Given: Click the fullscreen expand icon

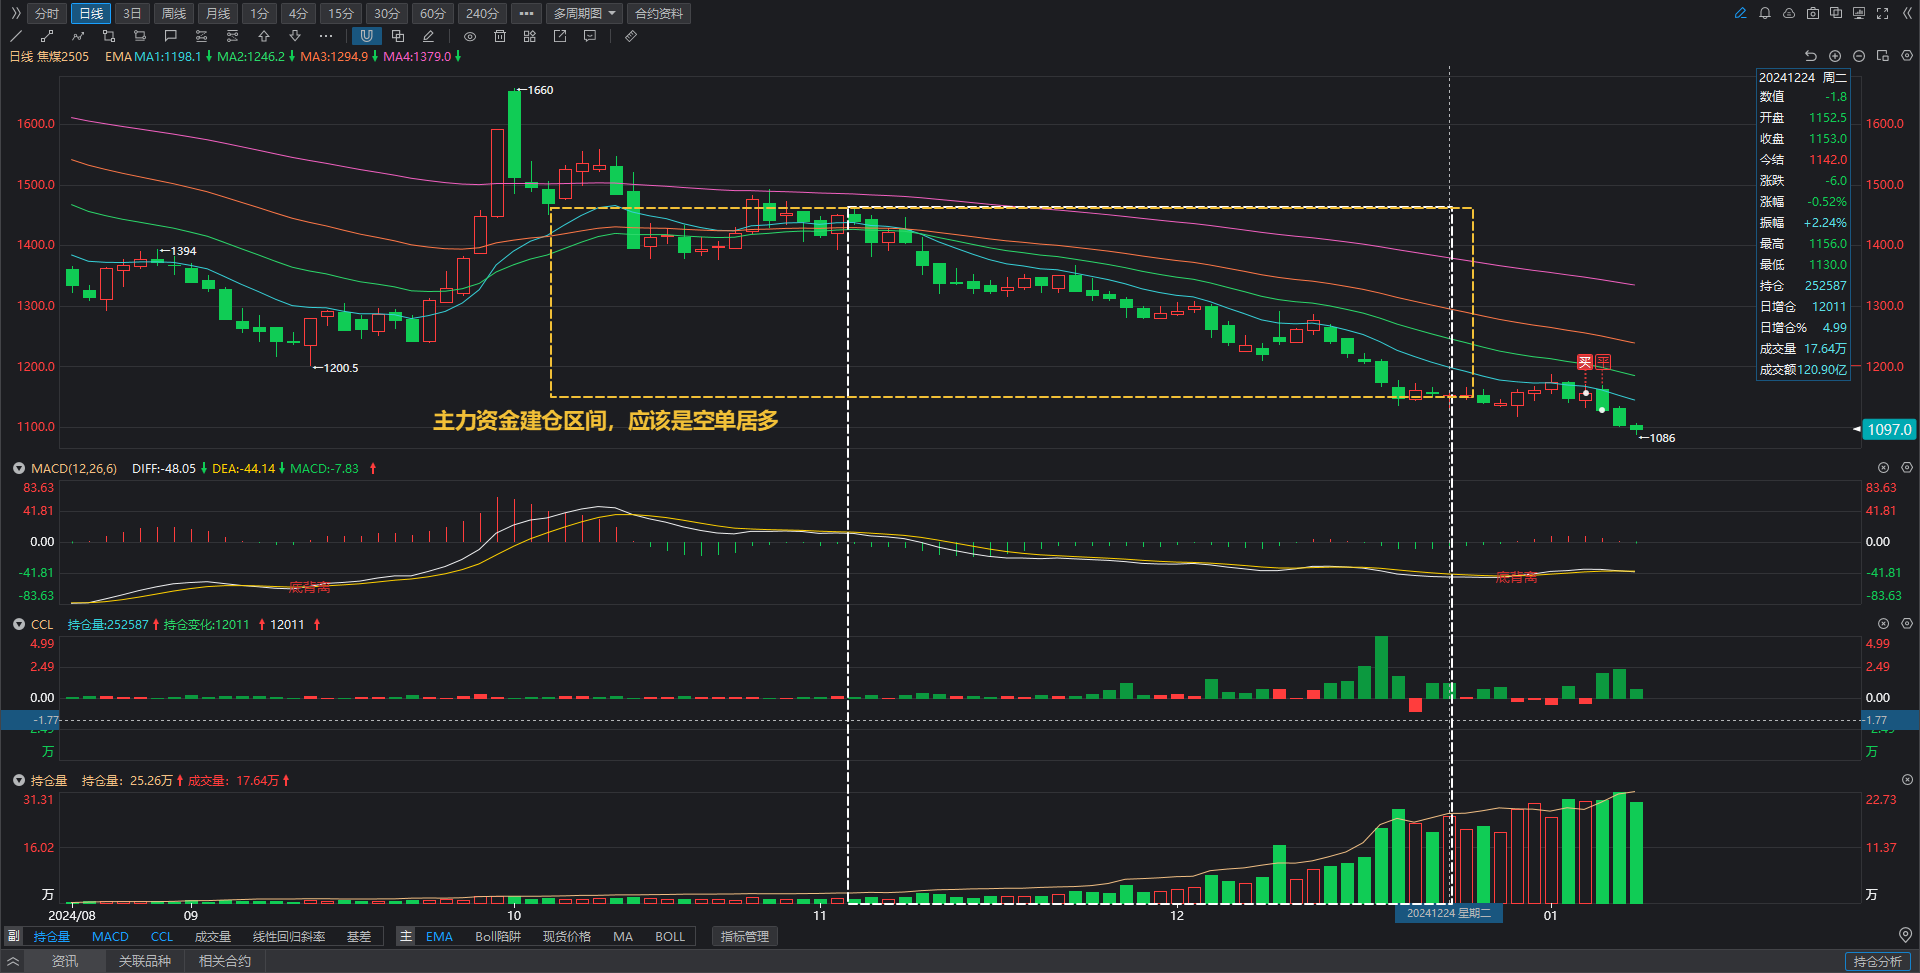Looking at the screenshot, I should coord(1883,13).
